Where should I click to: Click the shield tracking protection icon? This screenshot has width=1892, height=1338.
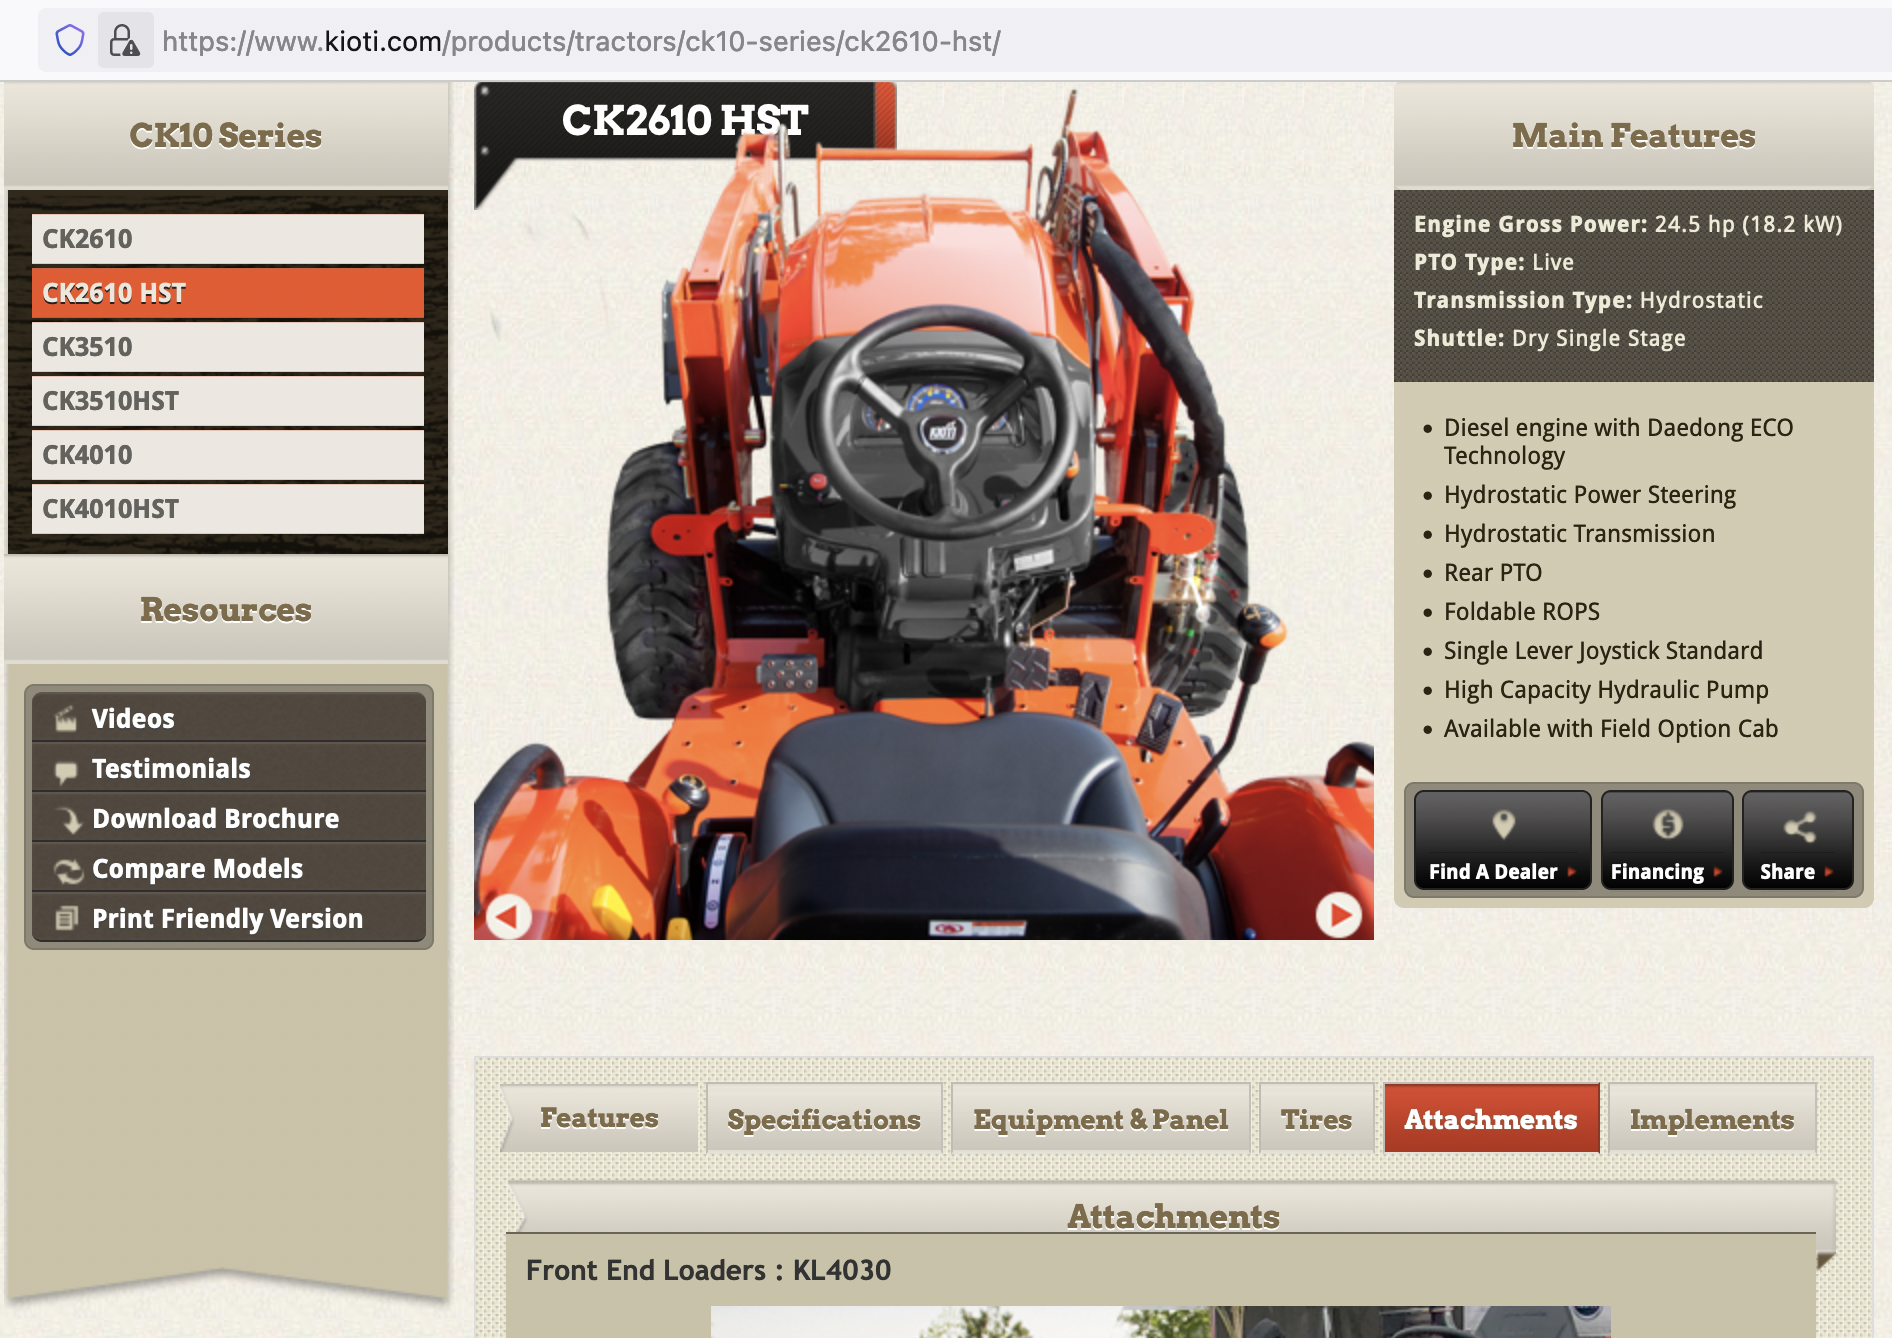coord(69,41)
